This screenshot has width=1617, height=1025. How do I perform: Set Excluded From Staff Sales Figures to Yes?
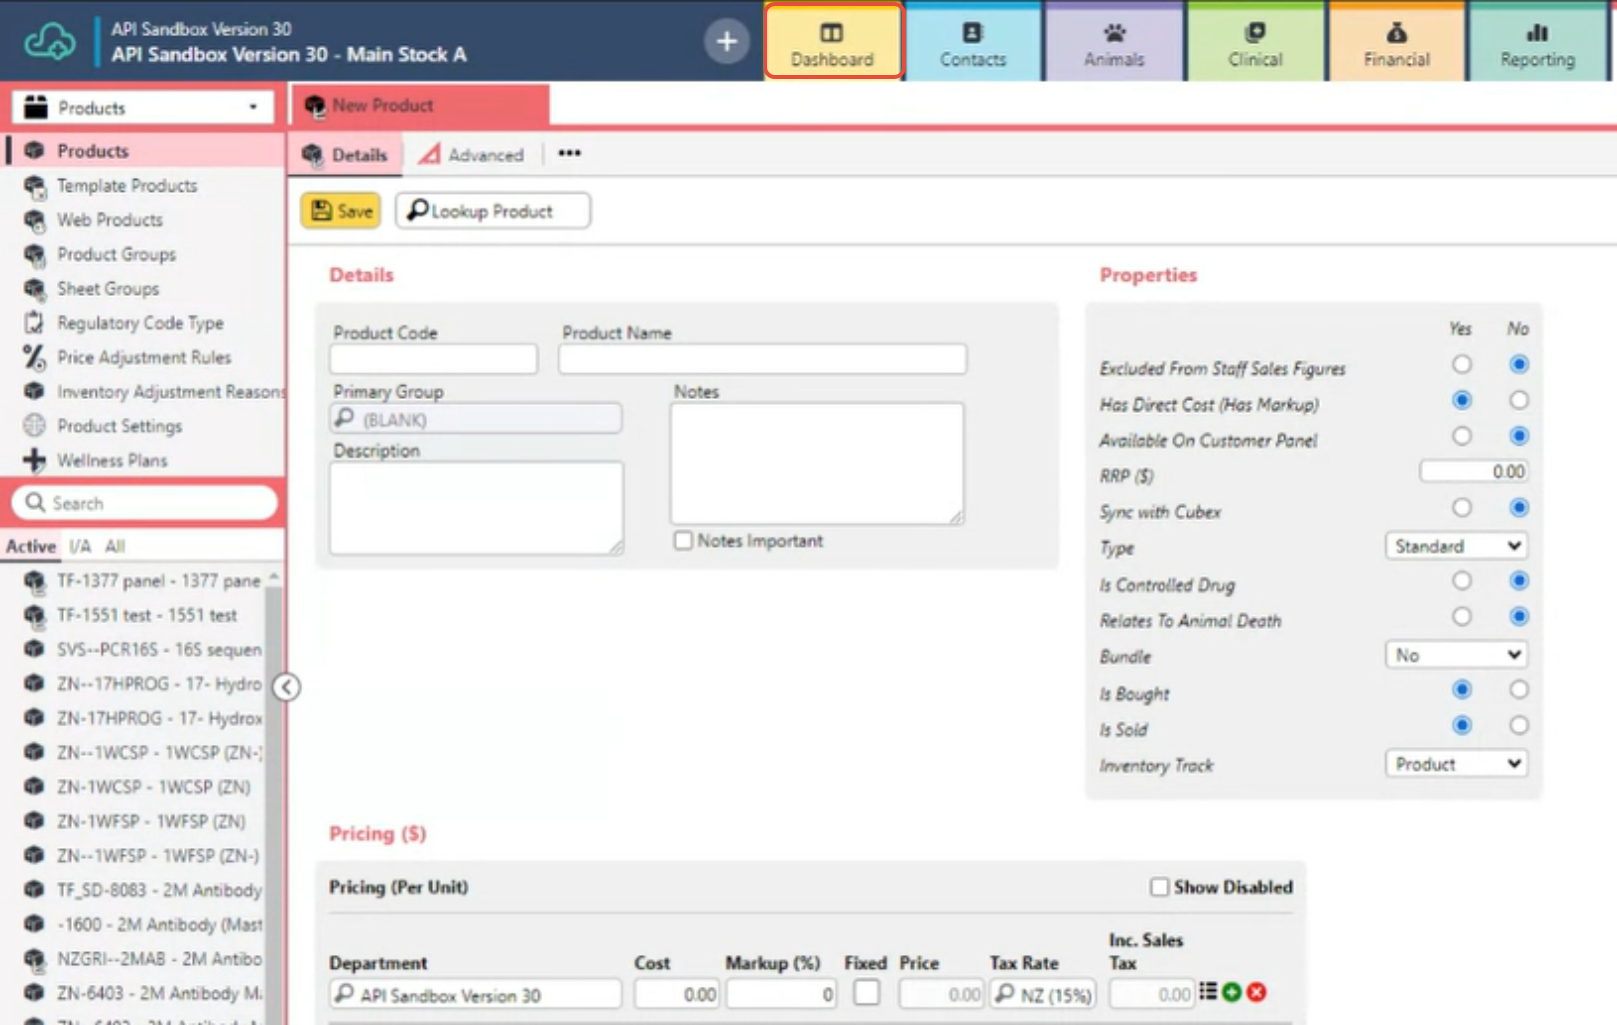pyautogui.click(x=1461, y=364)
